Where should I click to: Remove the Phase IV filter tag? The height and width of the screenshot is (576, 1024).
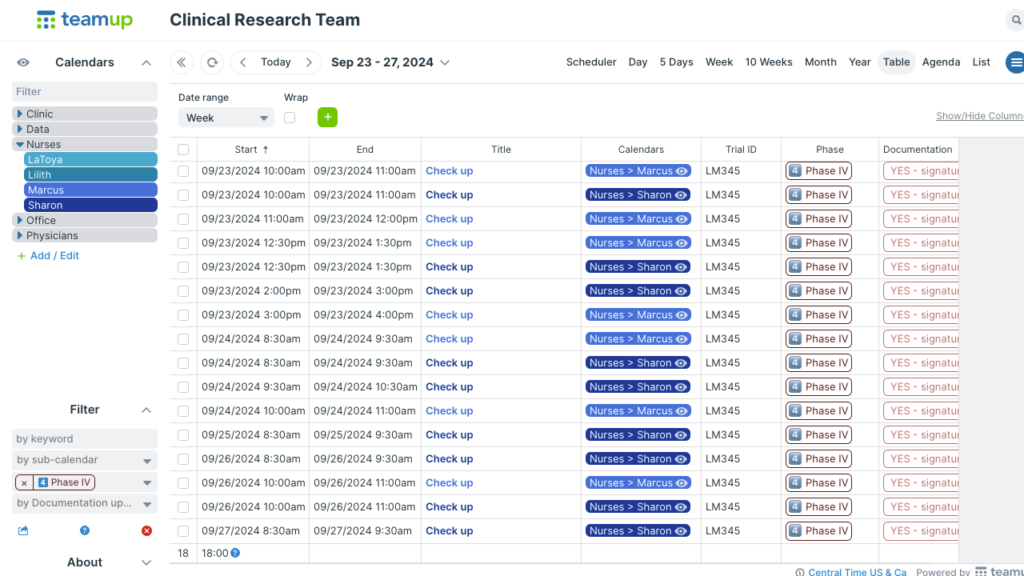click(24, 483)
